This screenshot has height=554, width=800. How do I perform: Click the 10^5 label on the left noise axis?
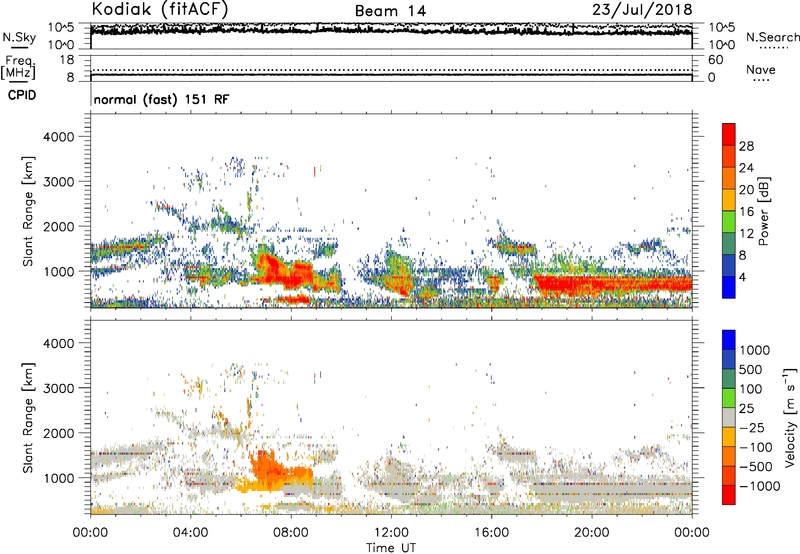tap(61, 28)
